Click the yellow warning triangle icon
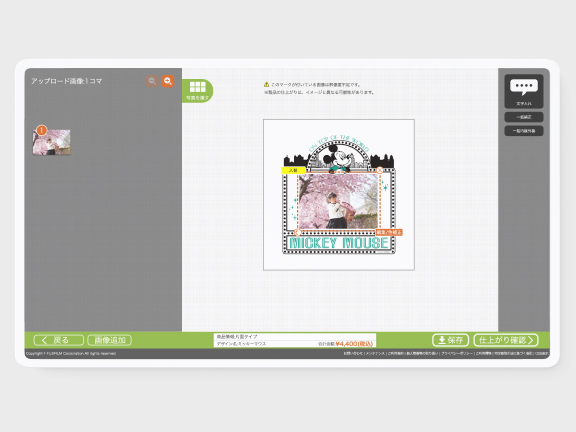 pyautogui.click(x=267, y=84)
